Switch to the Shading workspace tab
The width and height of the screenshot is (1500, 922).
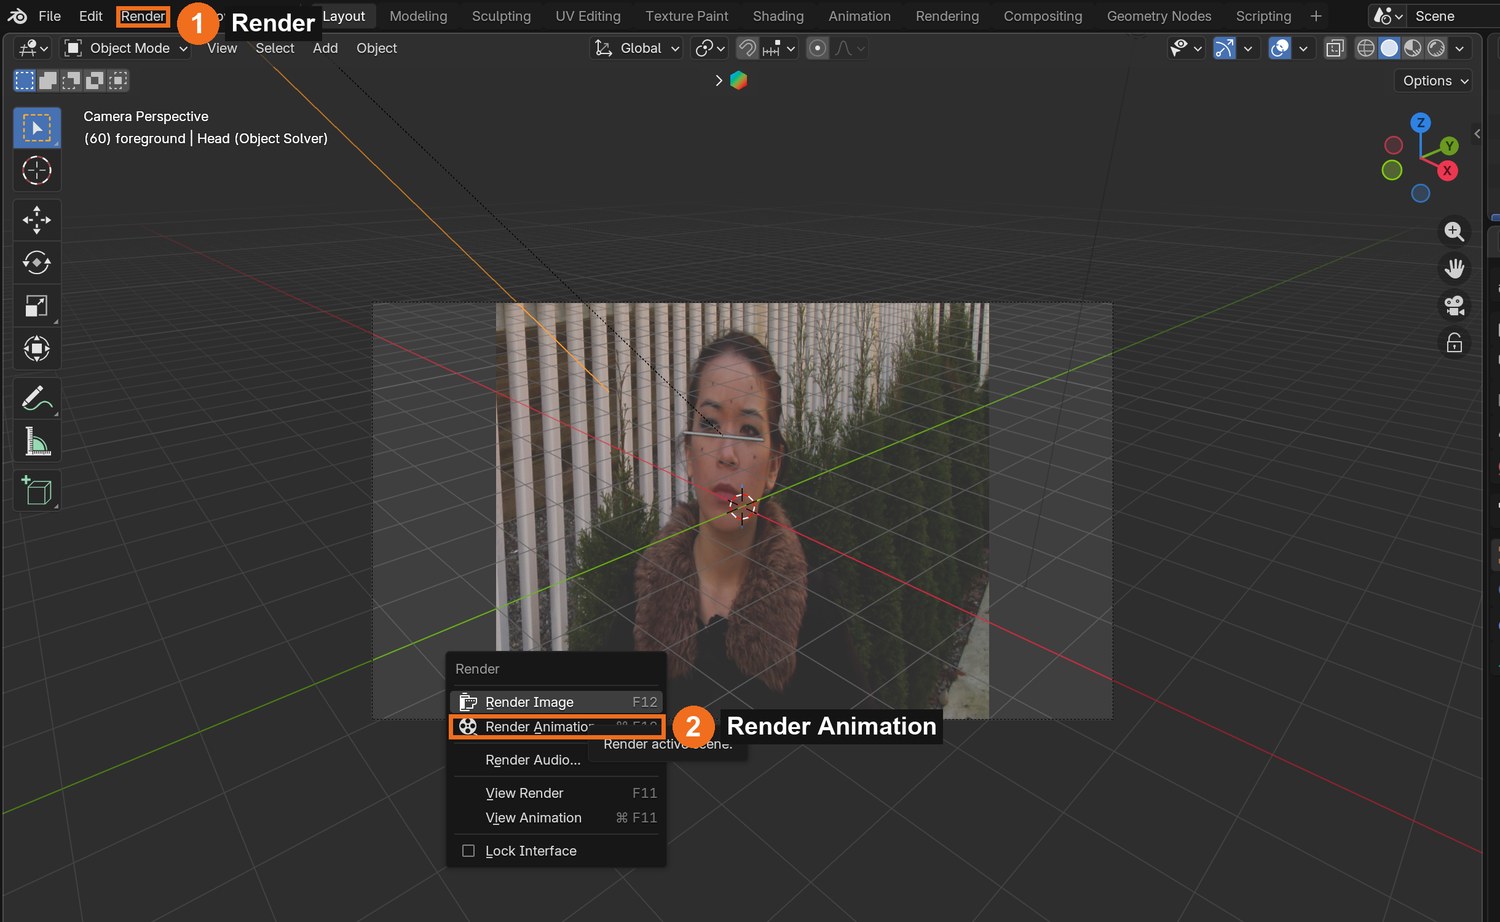pyautogui.click(x=778, y=16)
